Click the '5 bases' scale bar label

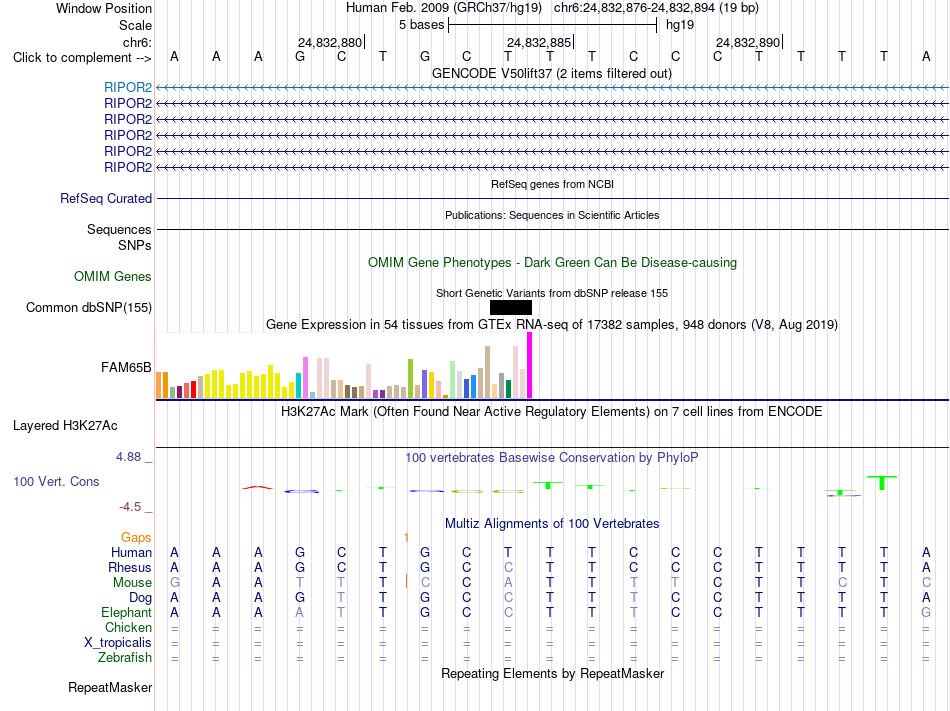point(421,25)
